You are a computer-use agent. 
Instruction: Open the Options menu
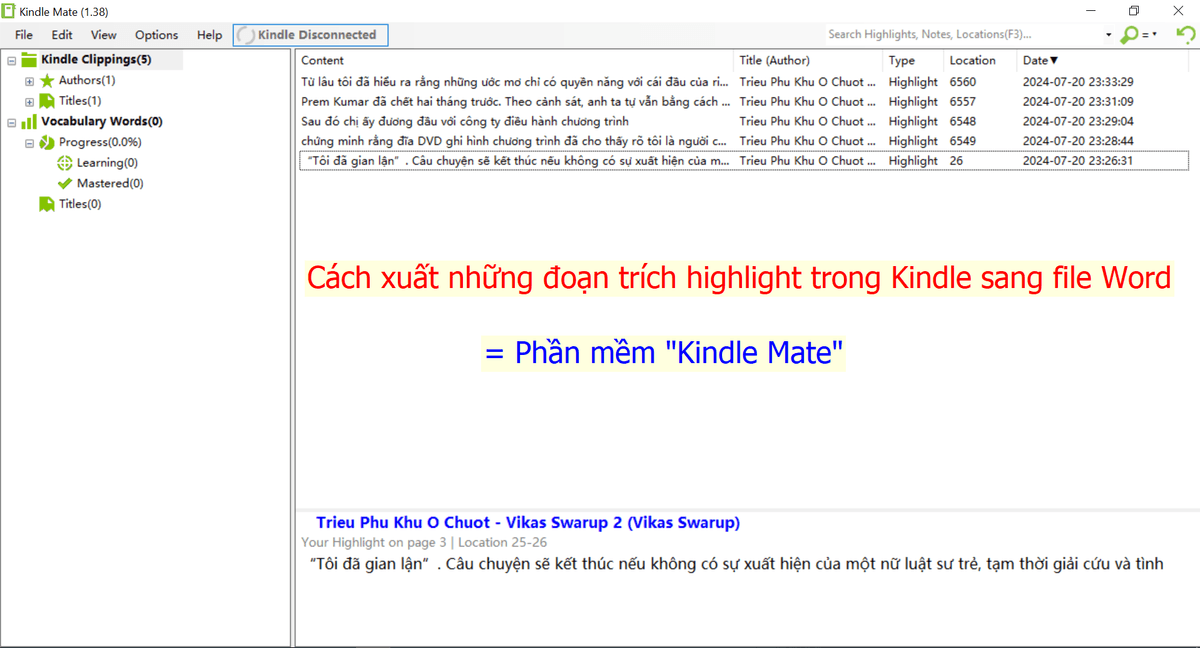156,33
